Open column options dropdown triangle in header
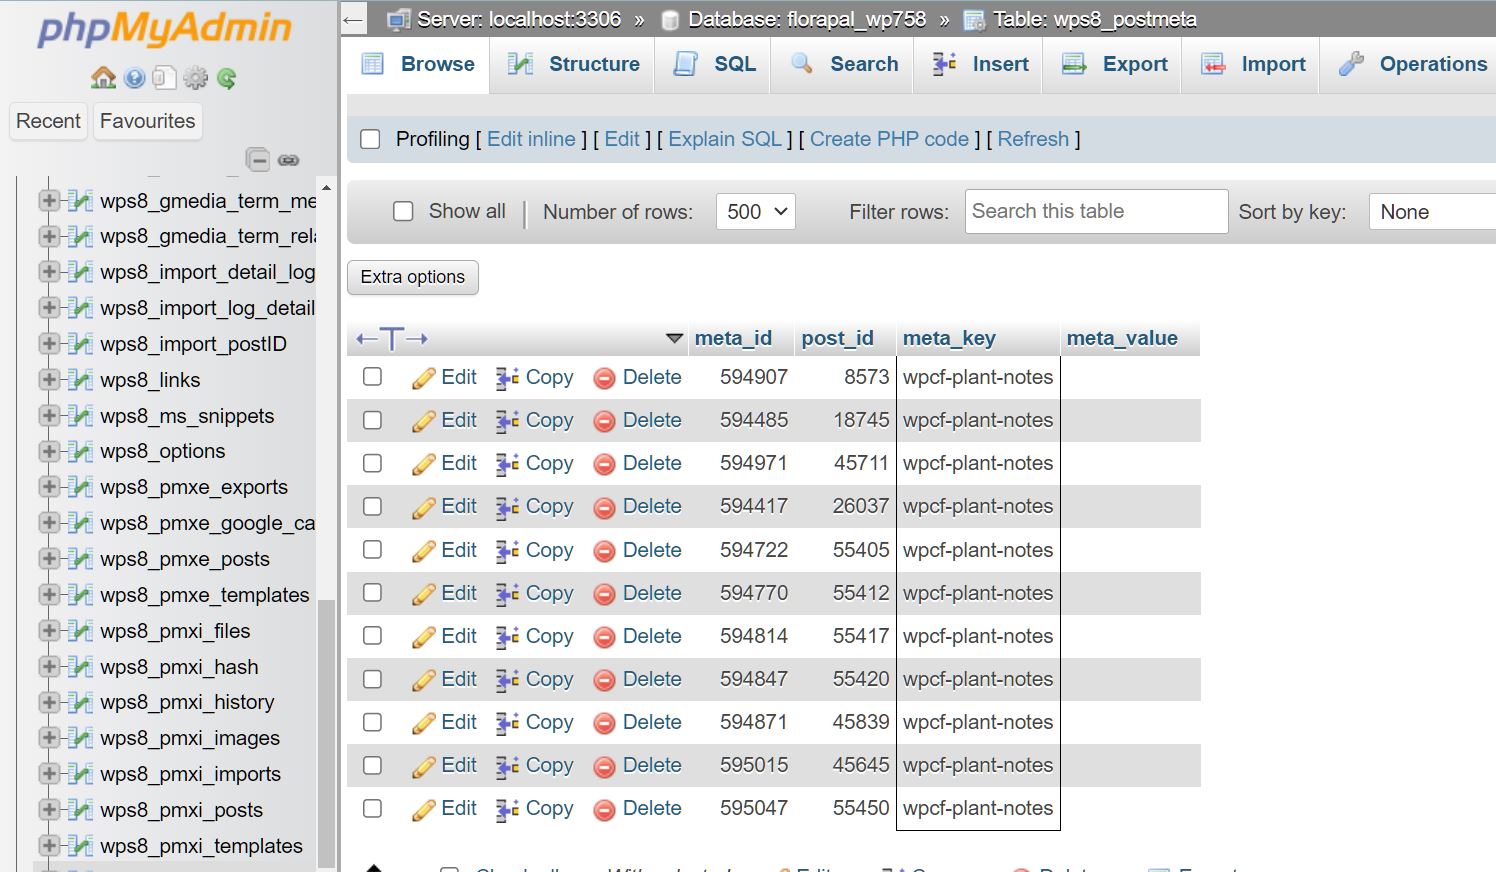This screenshot has width=1496, height=872. (x=675, y=339)
